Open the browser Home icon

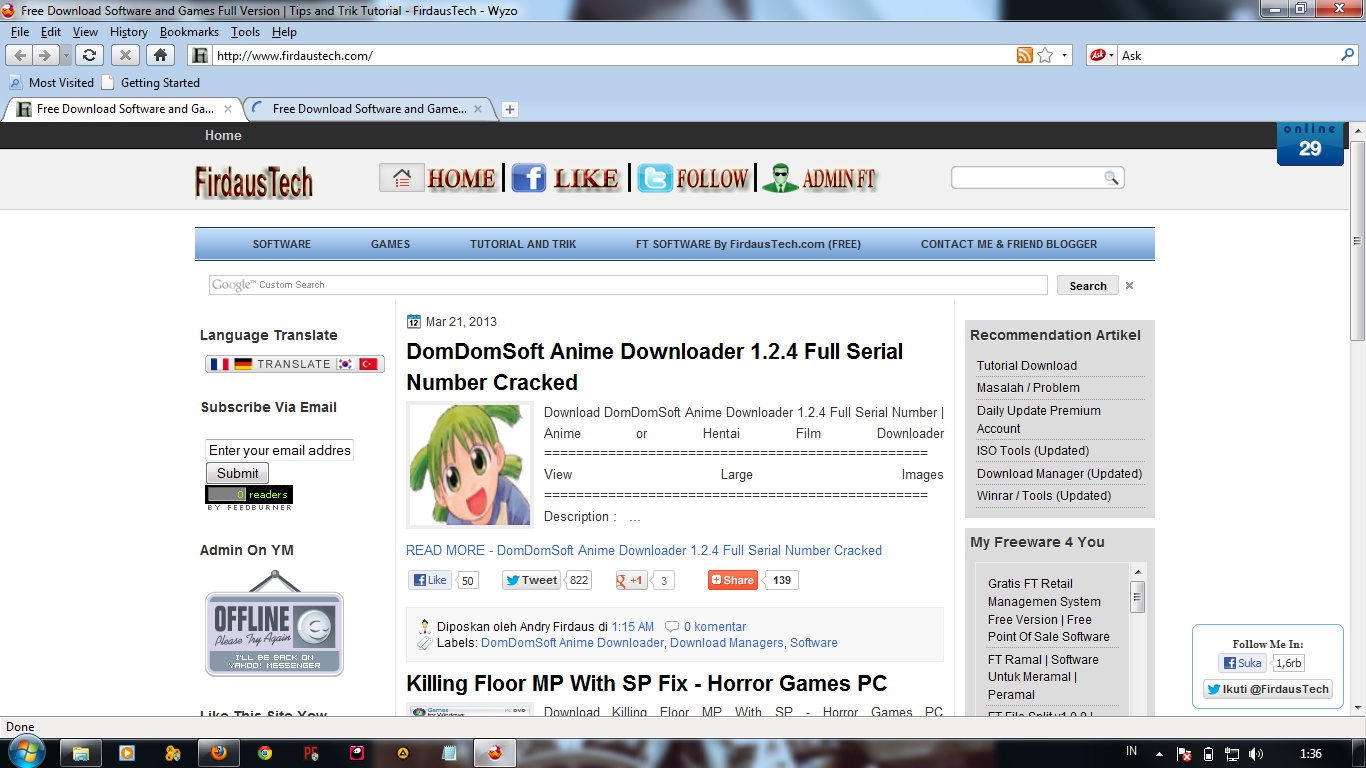(162, 55)
